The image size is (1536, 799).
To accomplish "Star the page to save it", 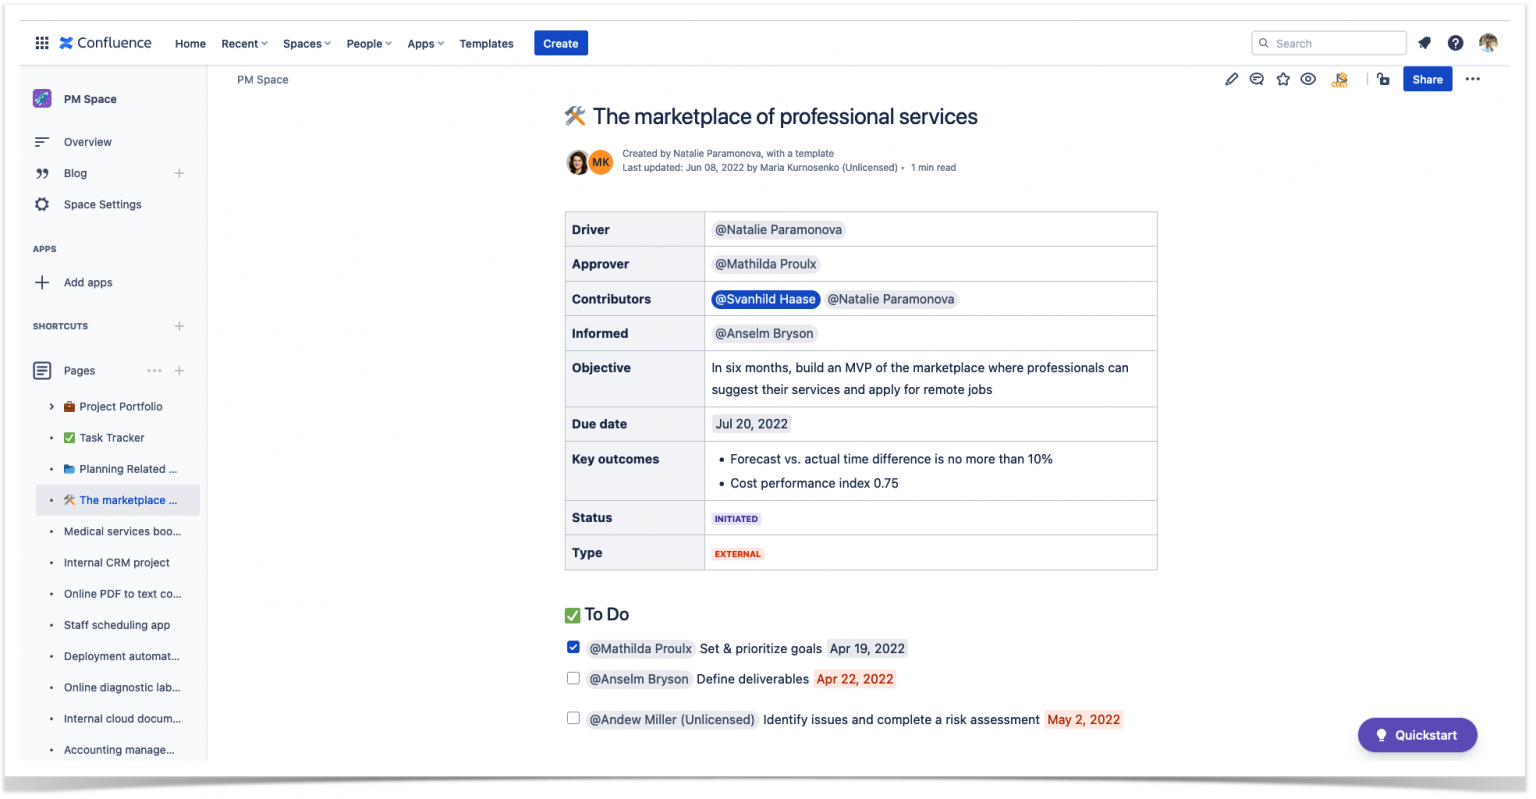I will tap(1283, 79).
